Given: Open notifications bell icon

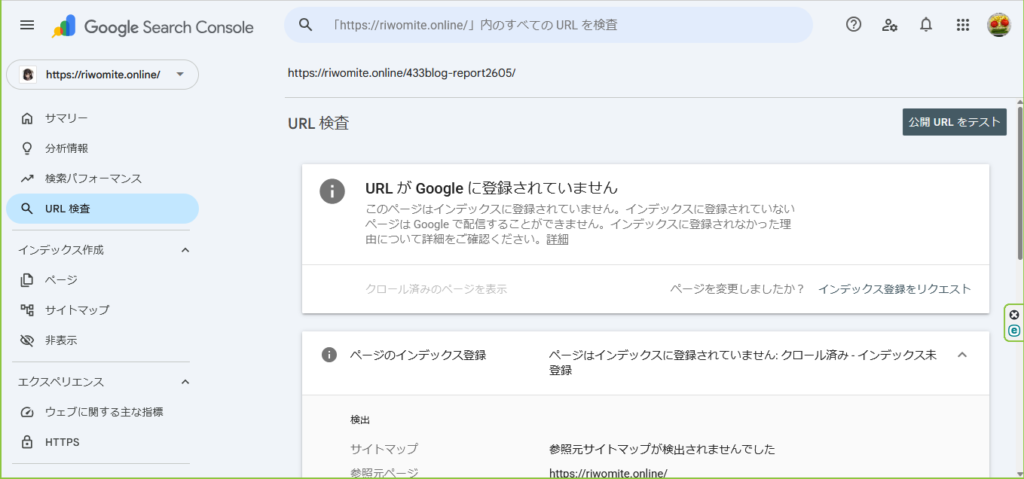Looking at the screenshot, I should tap(925, 25).
